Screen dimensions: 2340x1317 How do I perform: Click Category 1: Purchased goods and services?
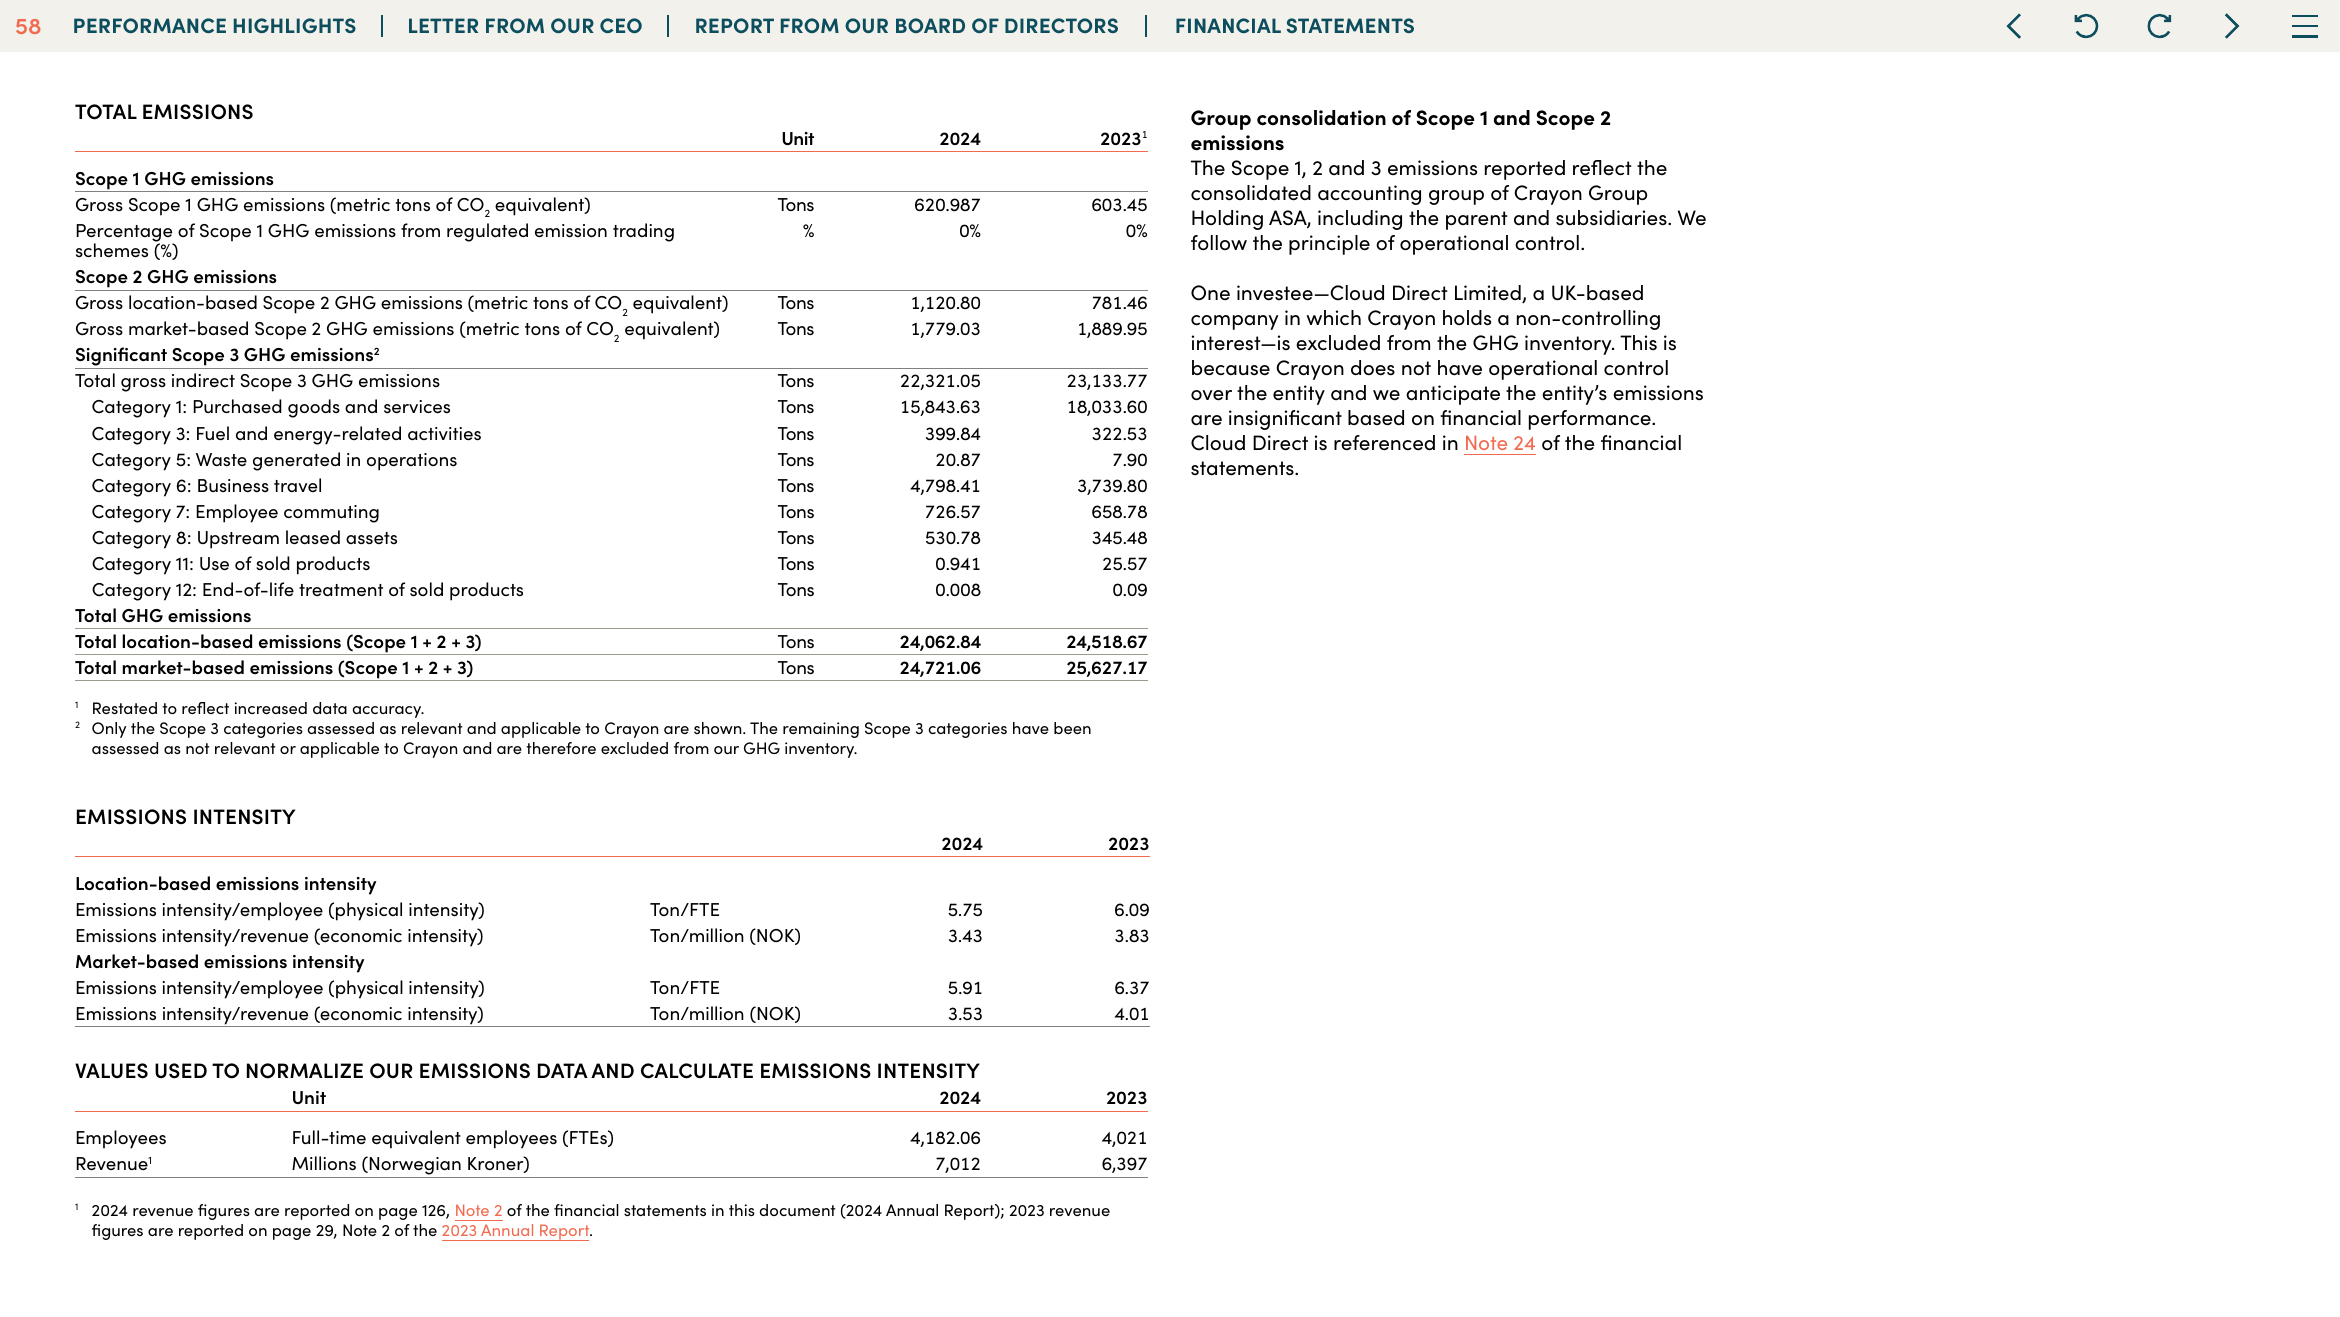pos(271,407)
